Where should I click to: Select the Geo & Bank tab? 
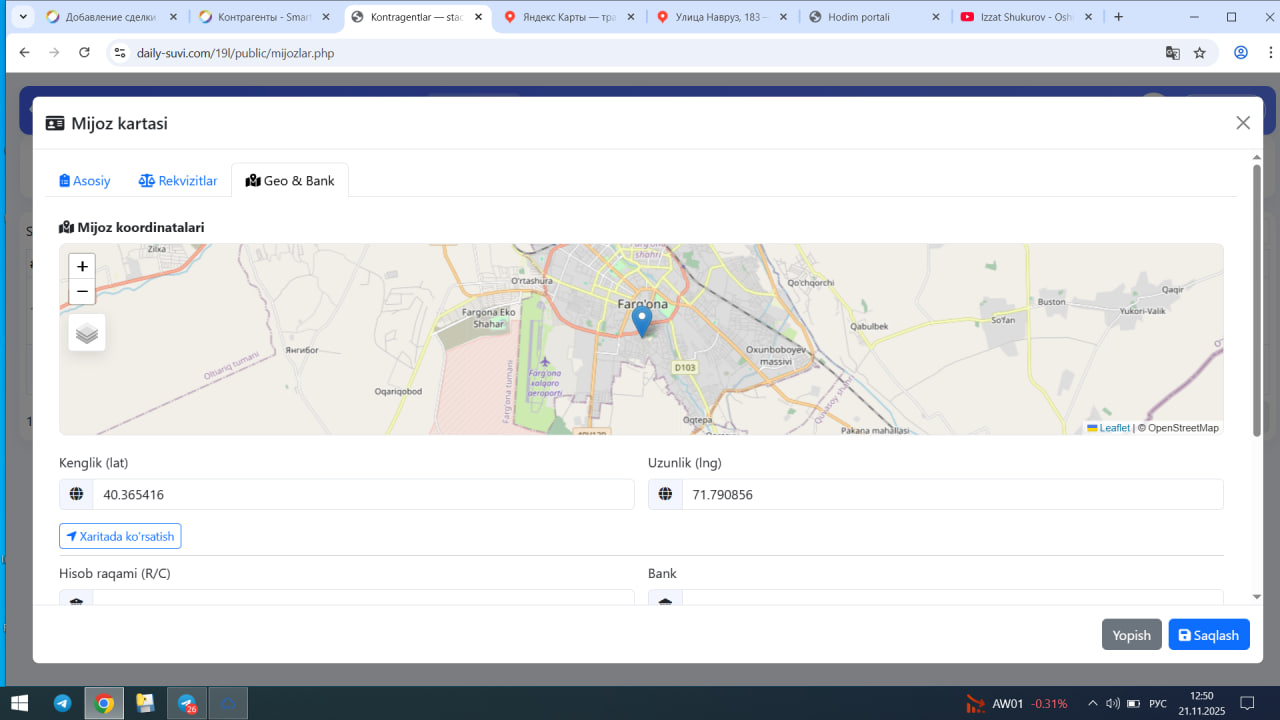[290, 181]
